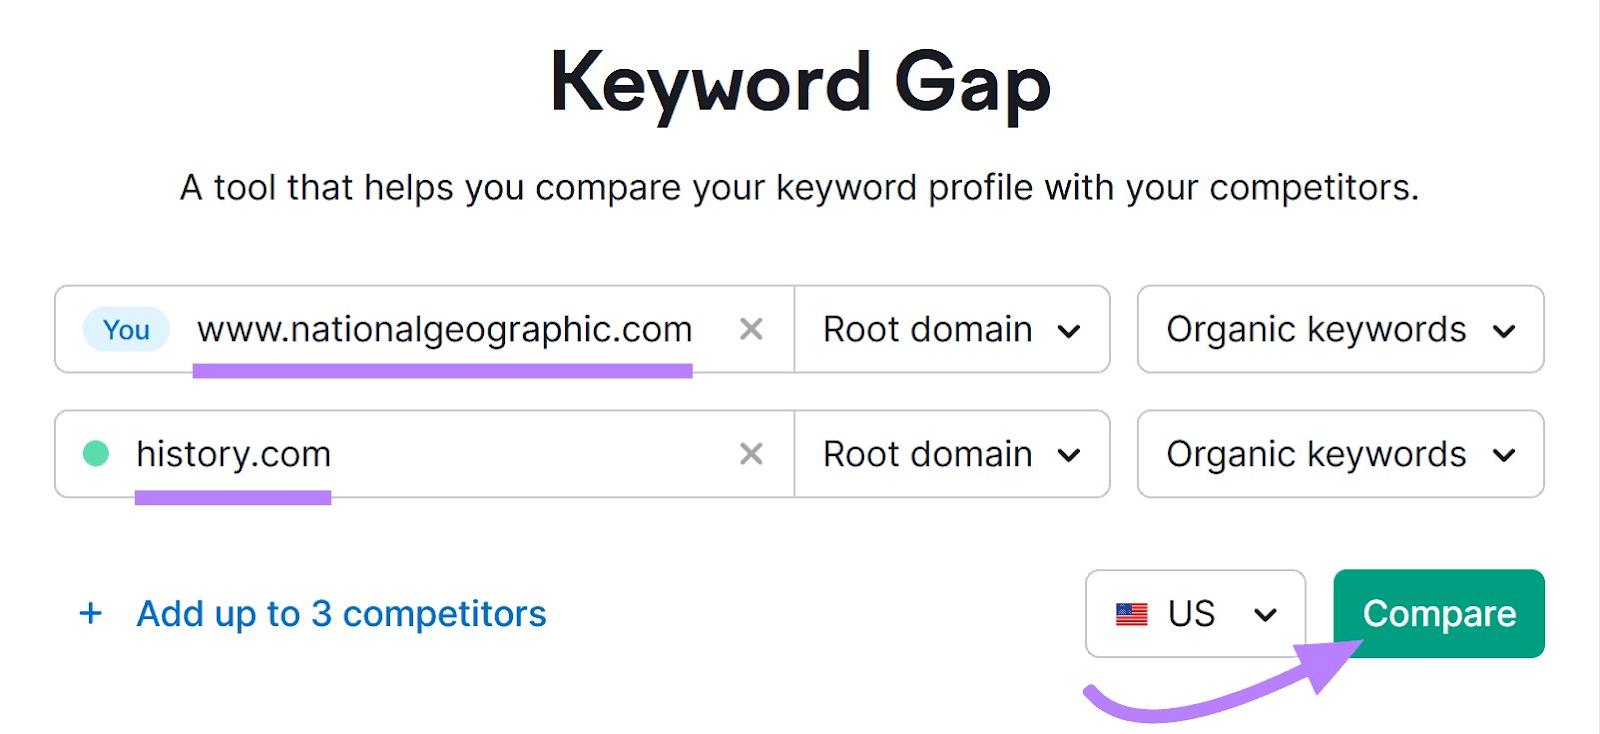Click inside the history.com input field
Screen dimensions: 1600x734
point(400,454)
